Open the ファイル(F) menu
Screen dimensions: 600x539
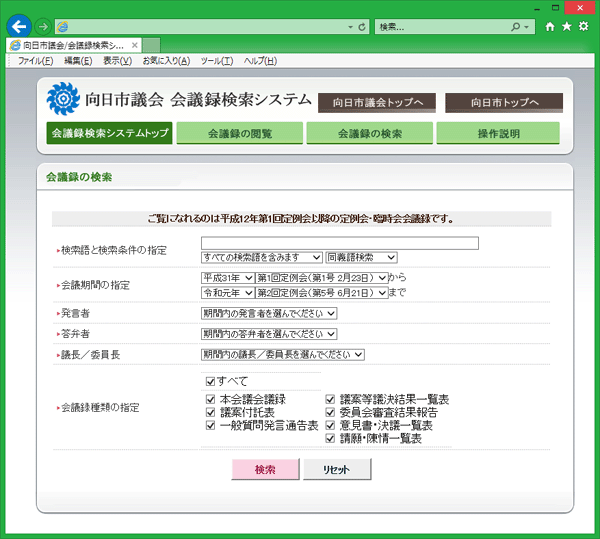36,61
